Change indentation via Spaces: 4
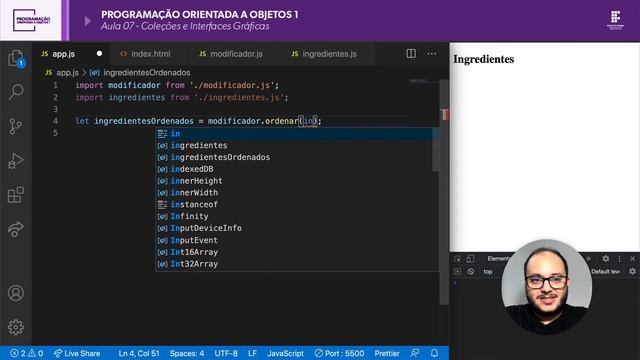This screenshot has width=640, height=360. (187, 353)
